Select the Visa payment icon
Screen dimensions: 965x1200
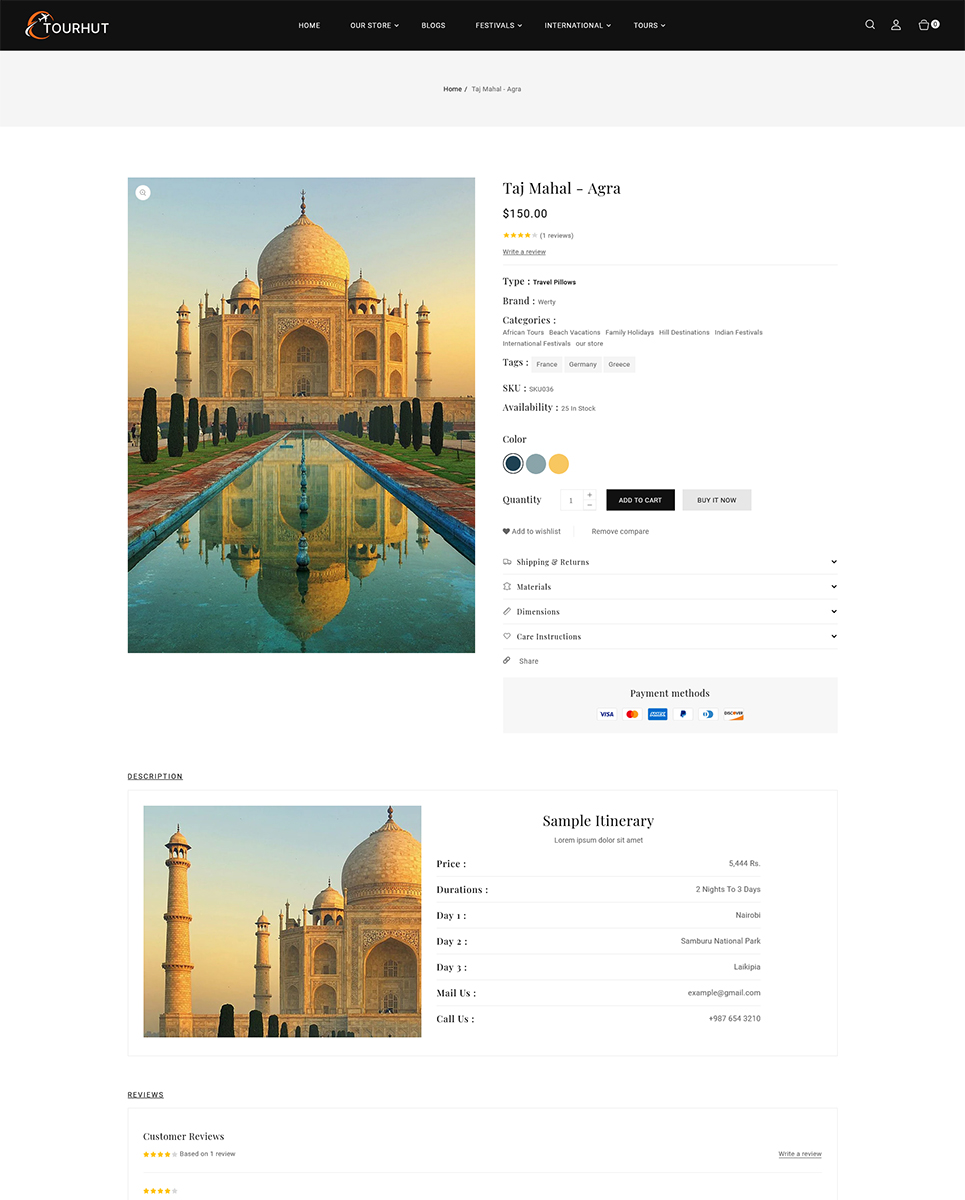pyautogui.click(x=606, y=714)
